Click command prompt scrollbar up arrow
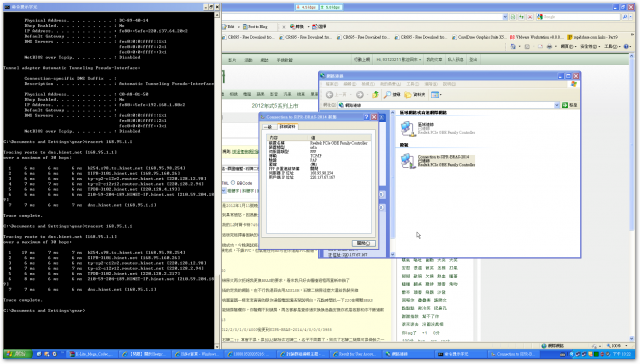The image size is (640, 364). pos(217,15)
